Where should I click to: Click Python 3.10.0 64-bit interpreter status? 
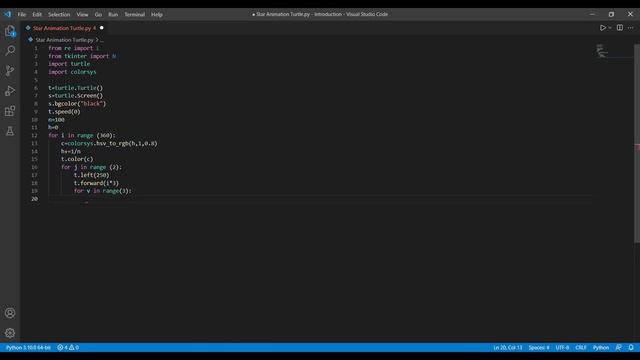click(x=28, y=348)
